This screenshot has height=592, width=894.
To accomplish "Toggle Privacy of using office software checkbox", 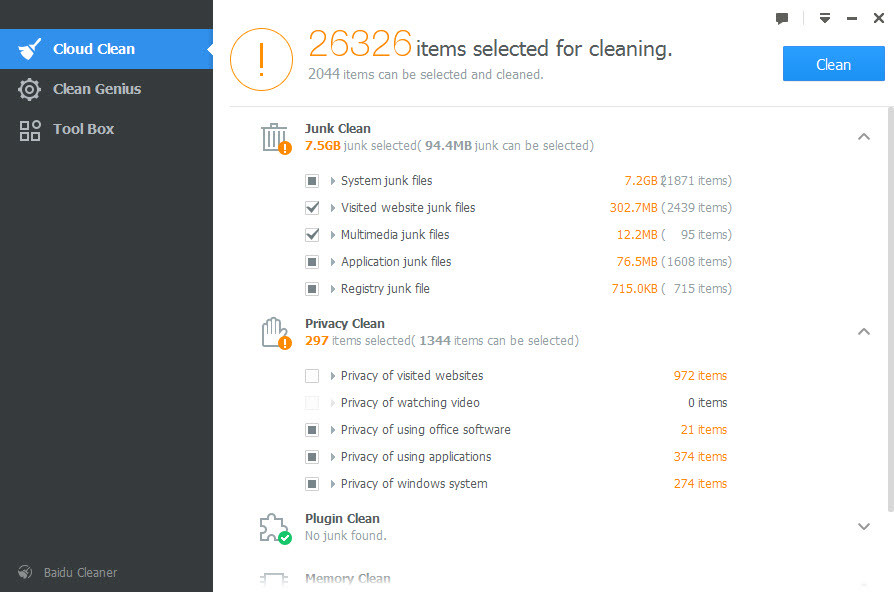I will point(312,430).
